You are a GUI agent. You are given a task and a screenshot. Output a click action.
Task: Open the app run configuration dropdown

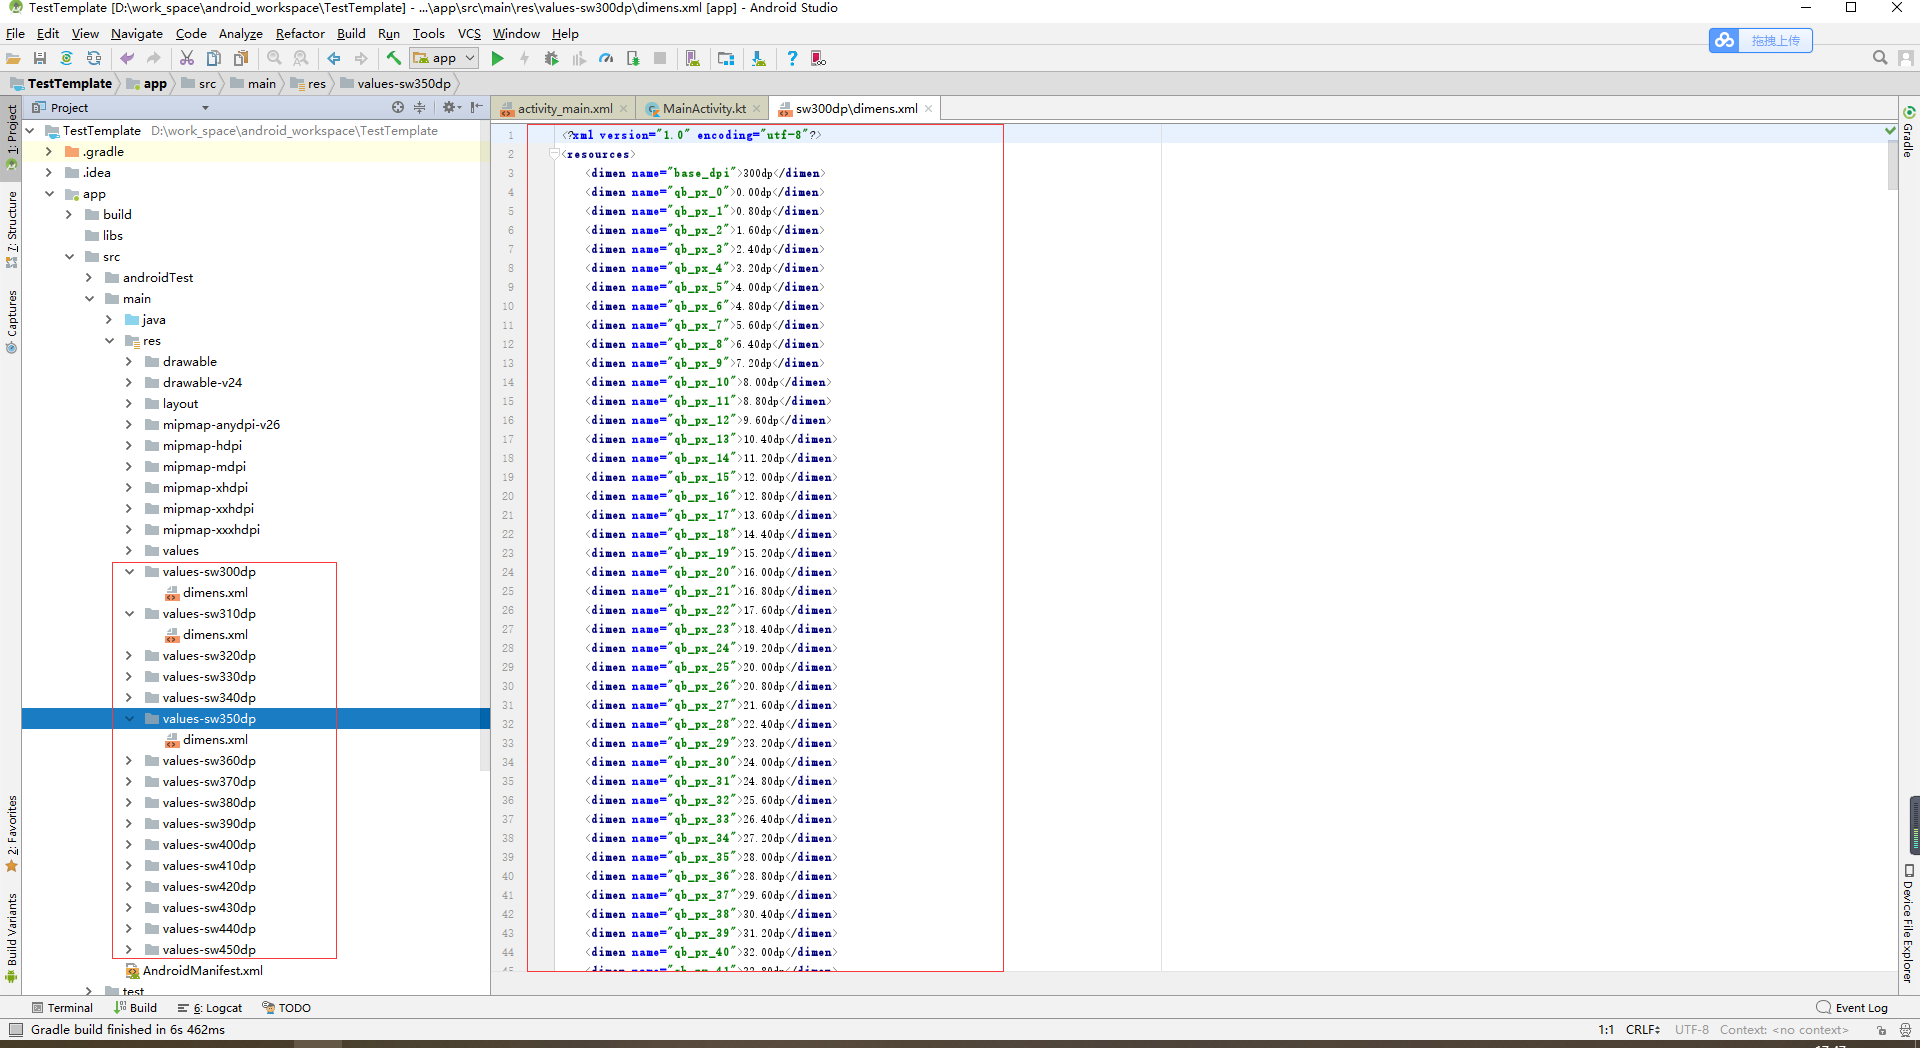pos(445,58)
